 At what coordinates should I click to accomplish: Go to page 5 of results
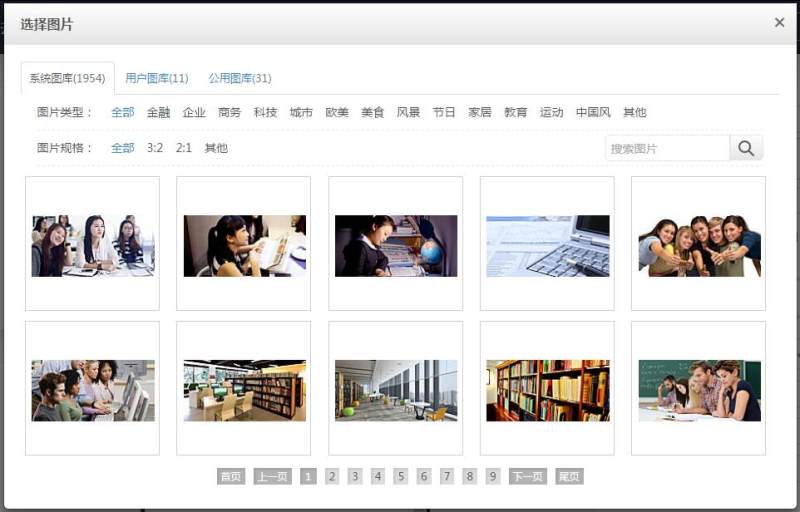pyautogui.click(x=400, y=477)
